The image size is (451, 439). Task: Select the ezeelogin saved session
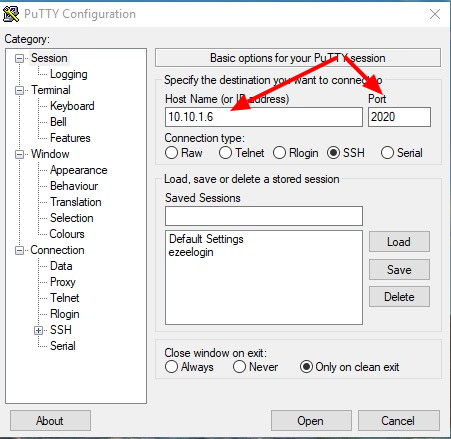pyautogui.click(x=191, y=252)
